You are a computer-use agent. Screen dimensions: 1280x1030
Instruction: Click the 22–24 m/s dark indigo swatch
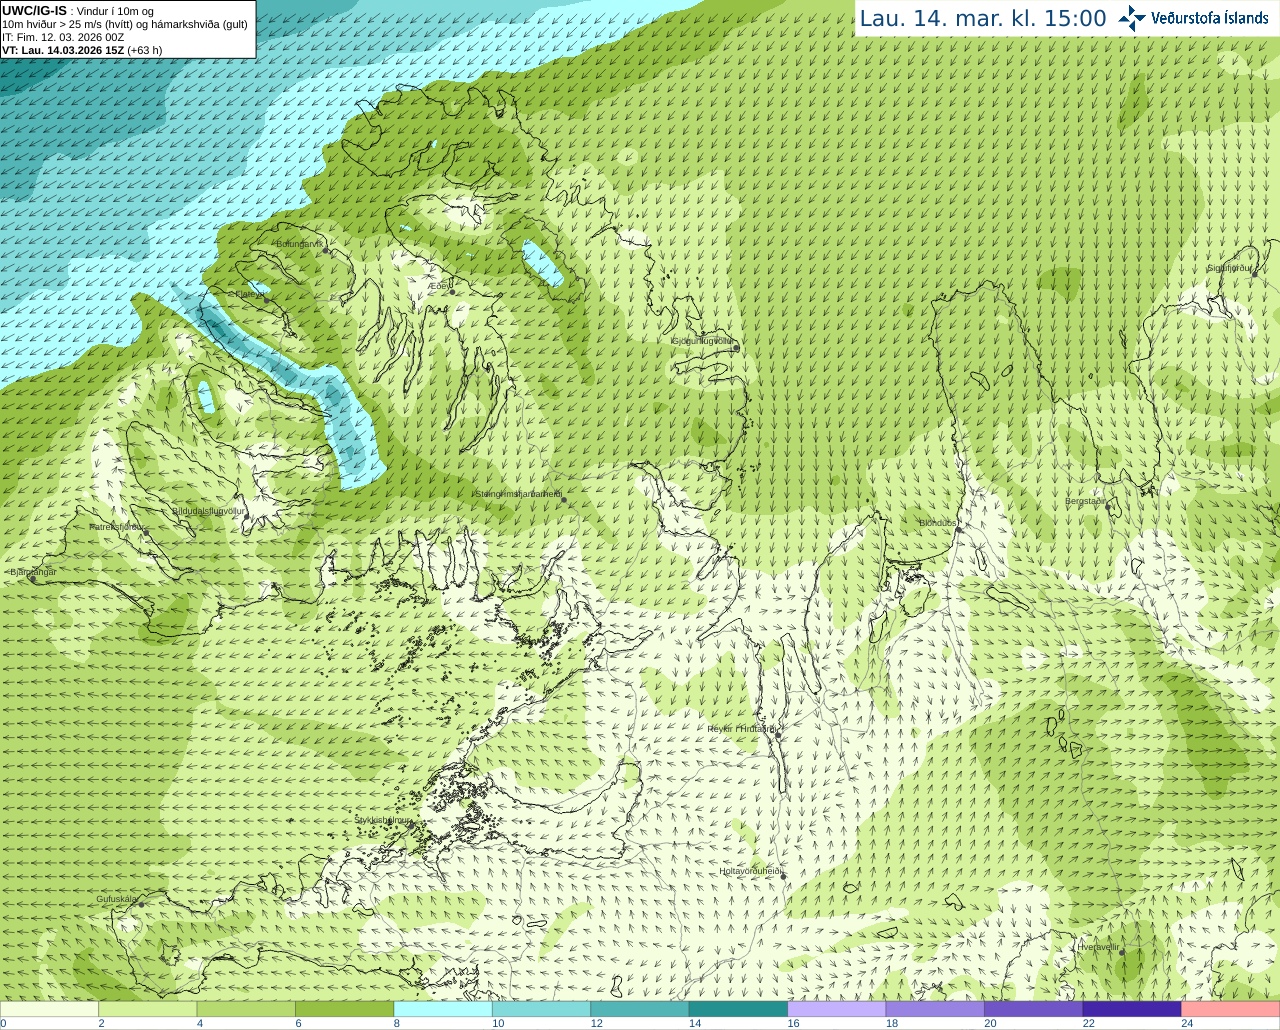(1132, 1009)
